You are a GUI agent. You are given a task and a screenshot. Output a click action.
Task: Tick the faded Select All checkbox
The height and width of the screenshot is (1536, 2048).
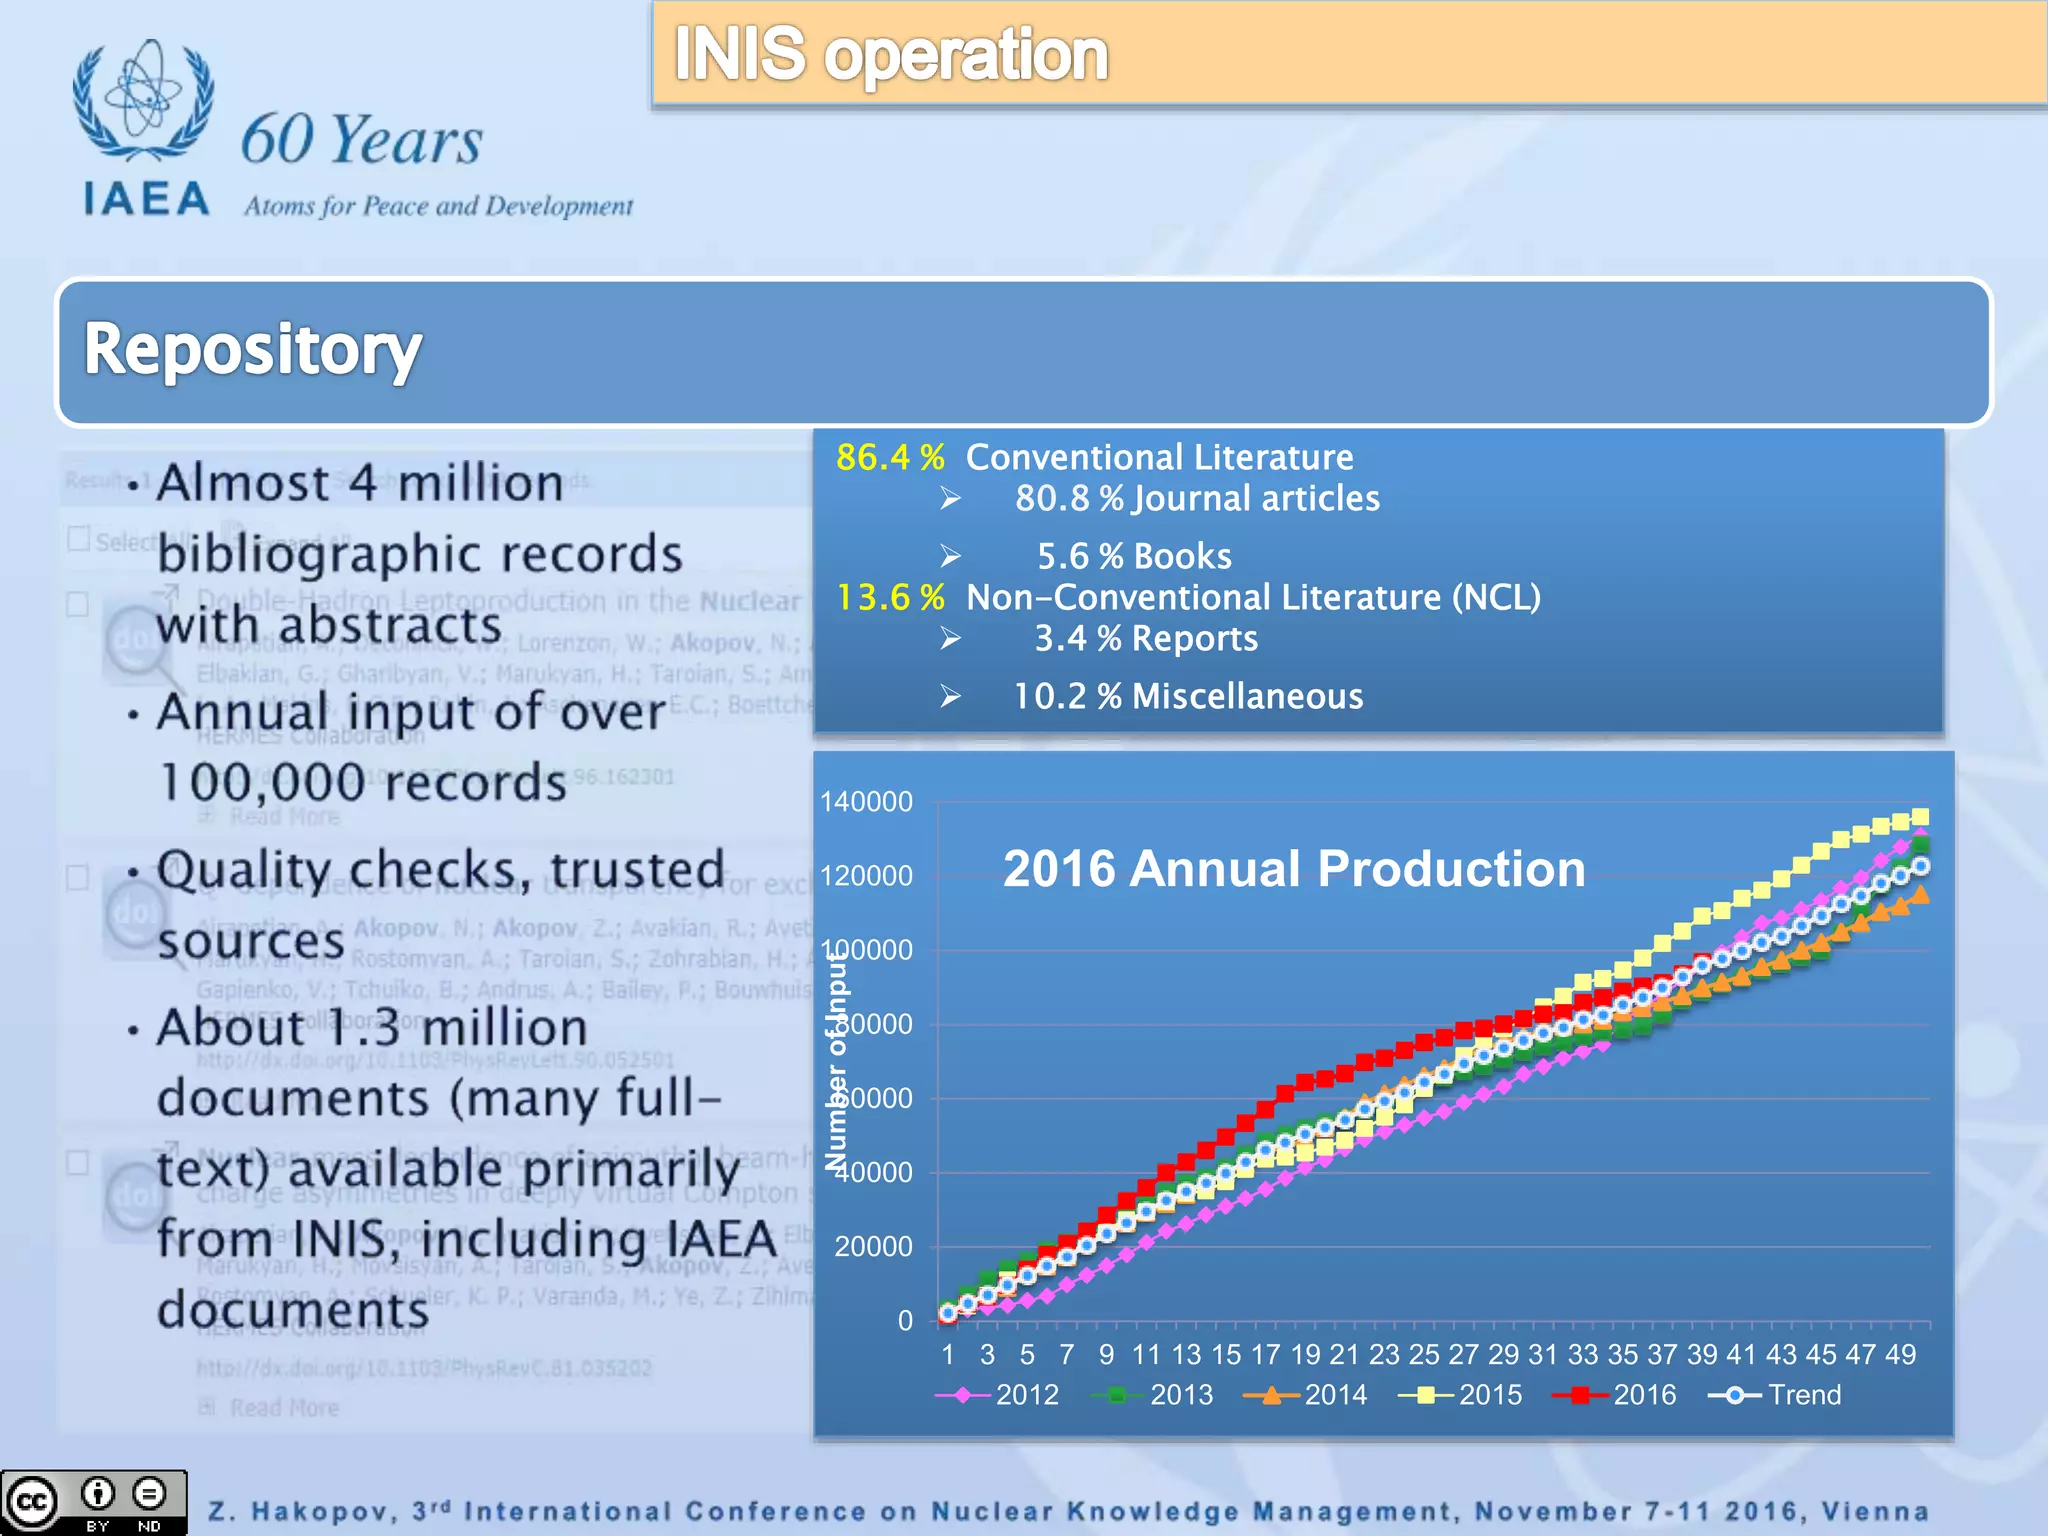78,539
